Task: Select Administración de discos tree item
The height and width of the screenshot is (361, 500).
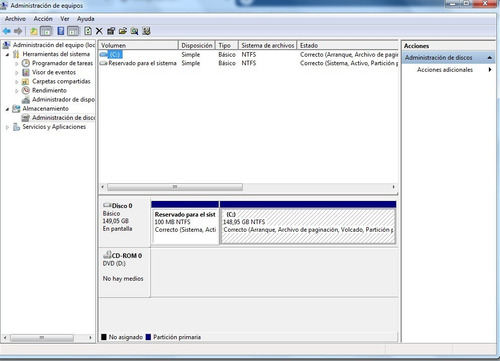Action: 63,118
